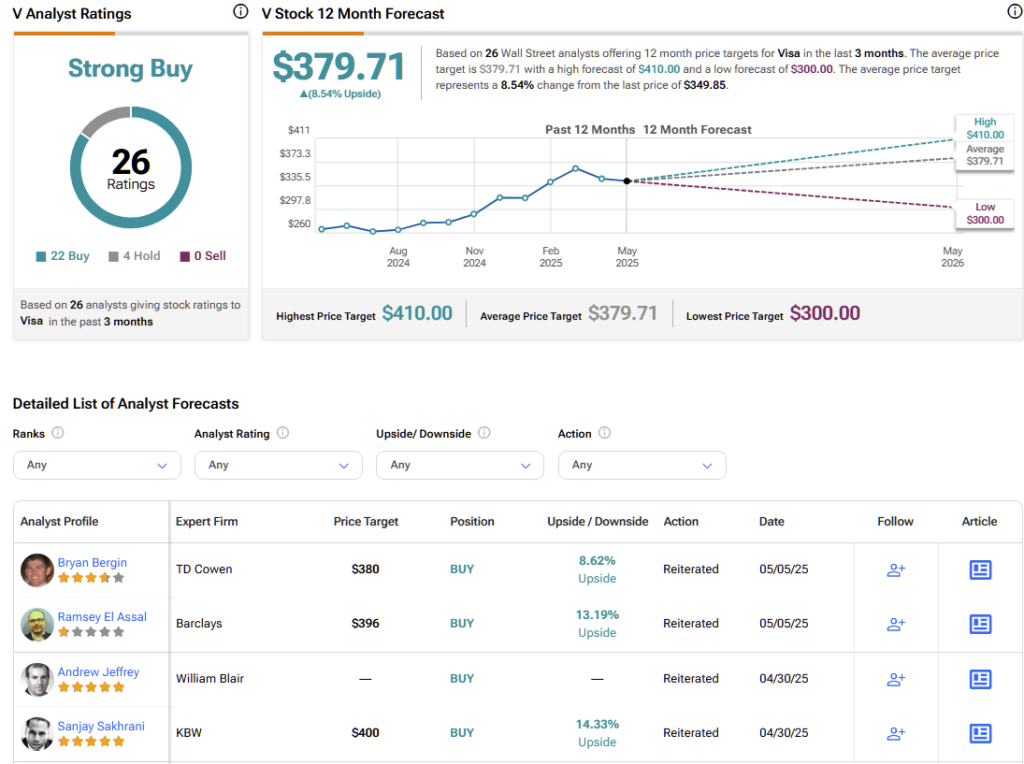The image size is (1024, 764).
Task: Click Andrew Jeffrey's profile photo
Action: coord(37,679)
